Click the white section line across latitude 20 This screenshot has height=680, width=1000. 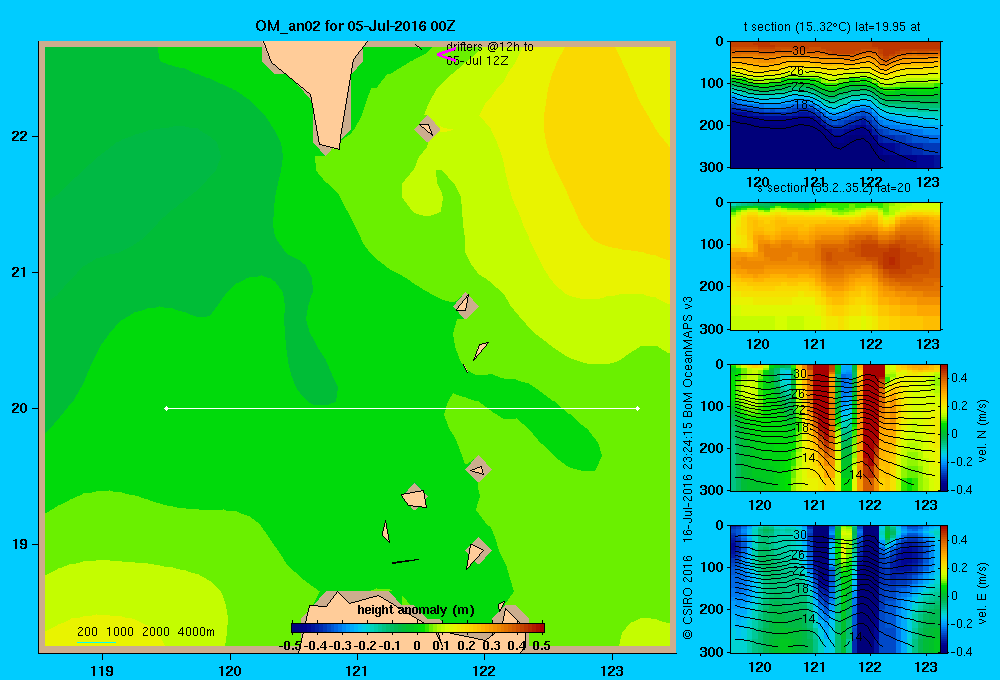(402, 408)
